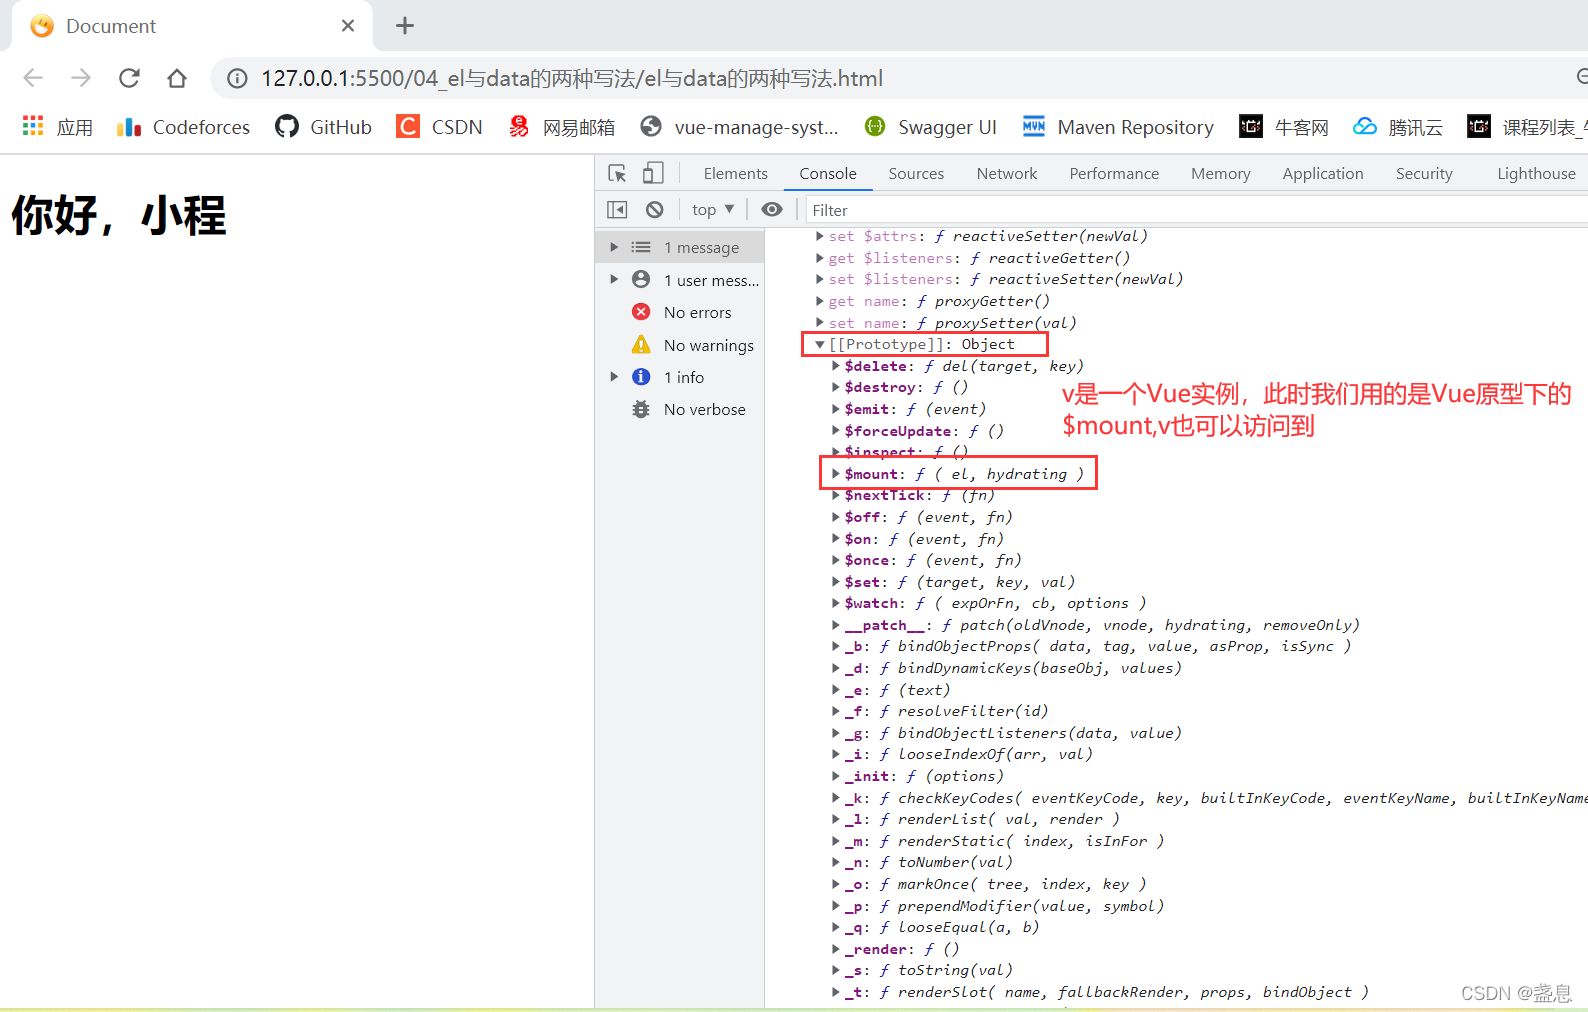Switch to Network tab
This screenshot has width=1588, height=1012.
point(1007,173)
